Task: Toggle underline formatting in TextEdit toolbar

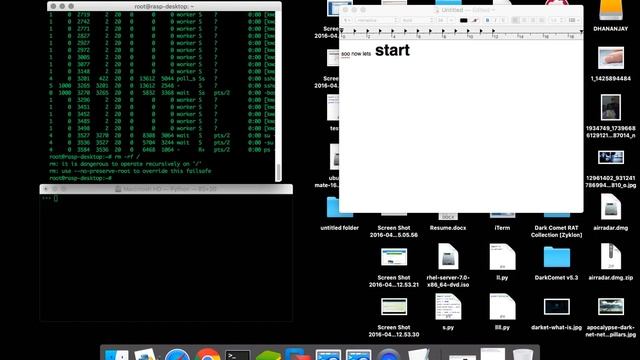Action: tap(503, 20)
